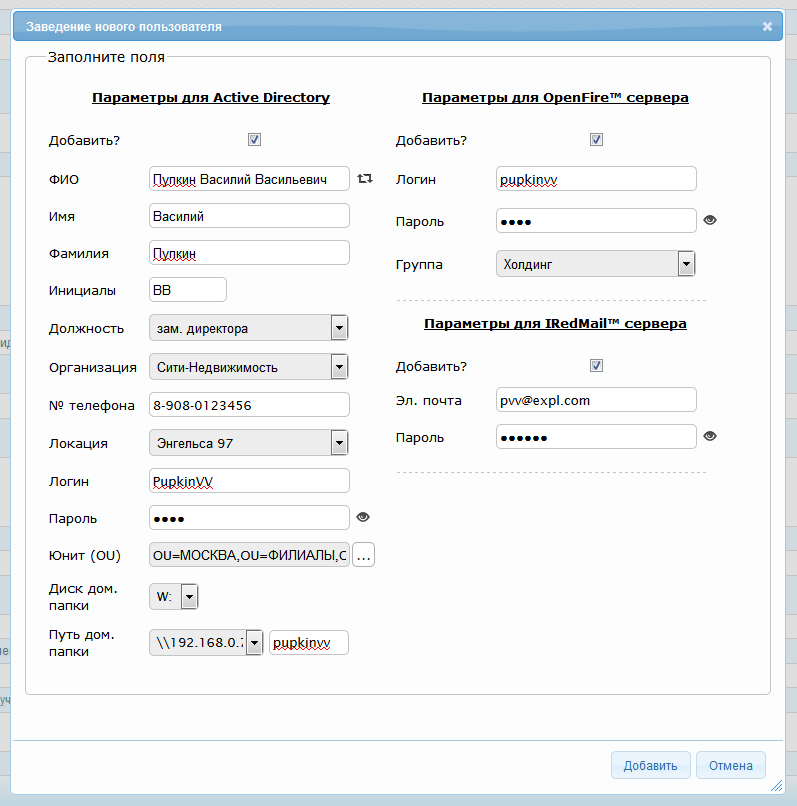The width and height of the screenshot is (797, 806).
Task: Click the Фамилия field containing Пупкин
Action: tap(249, 253)
